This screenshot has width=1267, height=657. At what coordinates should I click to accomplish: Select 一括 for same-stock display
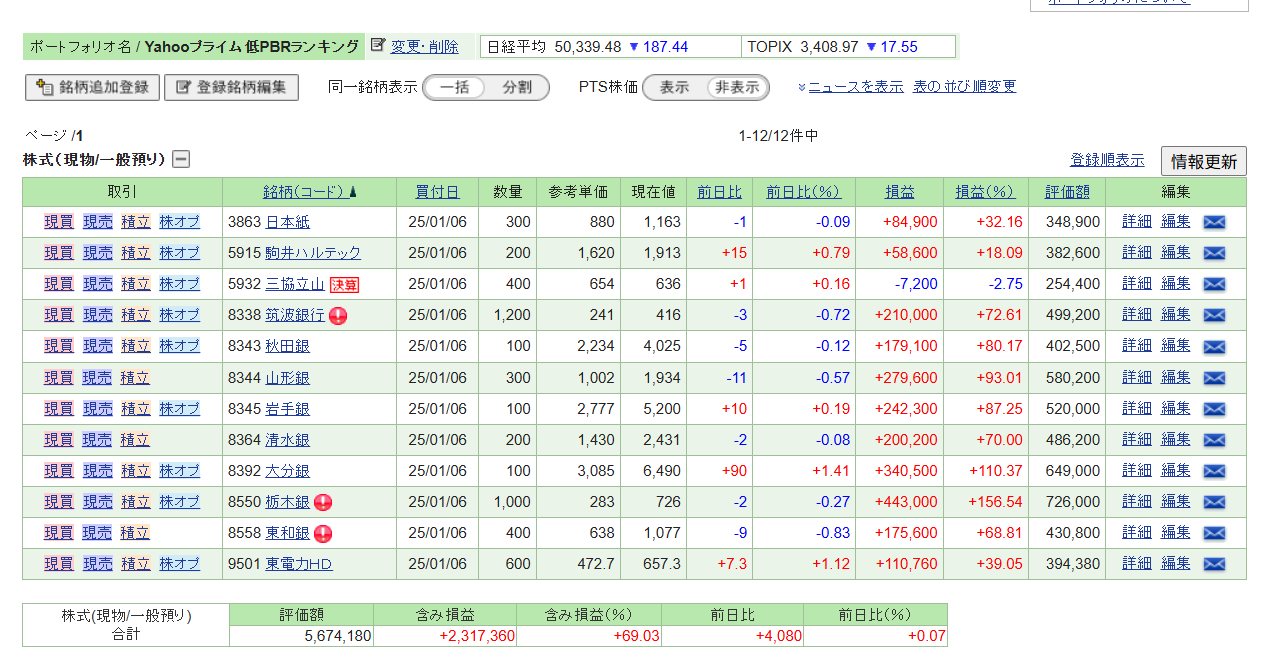[455, 88]
